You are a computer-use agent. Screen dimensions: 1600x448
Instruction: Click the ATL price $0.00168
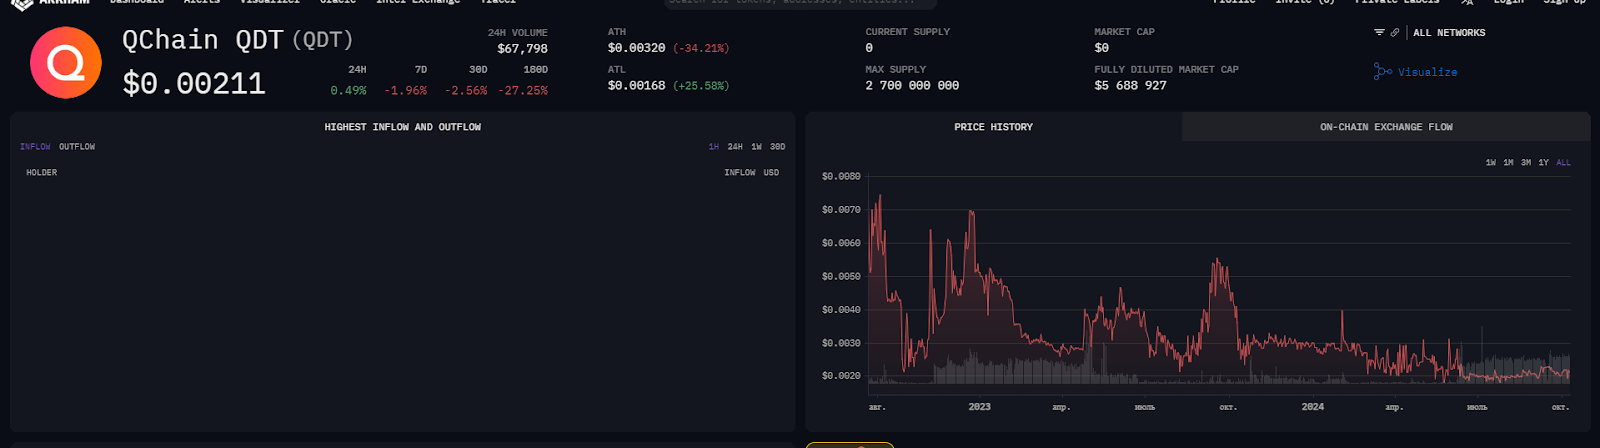tap(637, 86)
